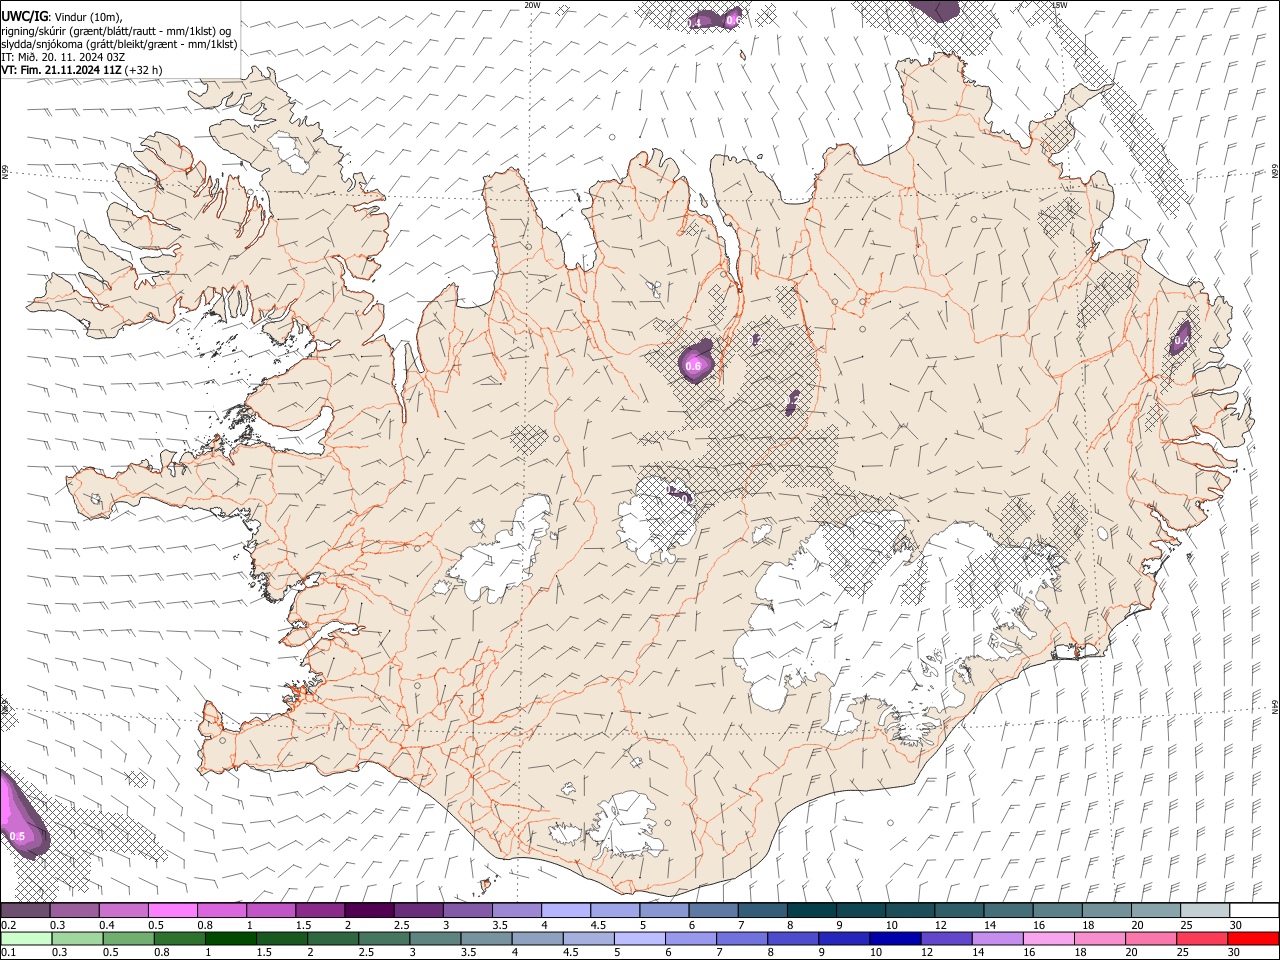Click the '20W' longitude label

tap(532, 5)
